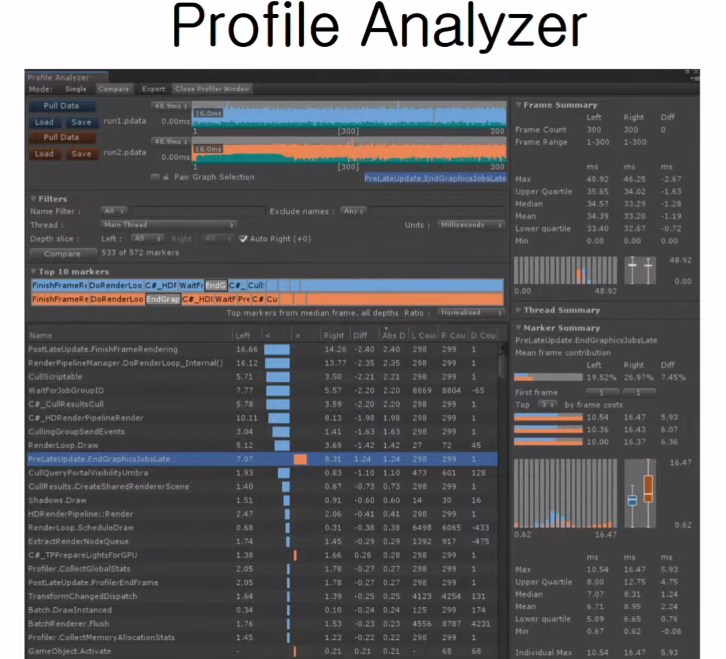
Task: Select PostLateUpdate.FinishFrameRendering row
Action: click(x=262, y=350)
